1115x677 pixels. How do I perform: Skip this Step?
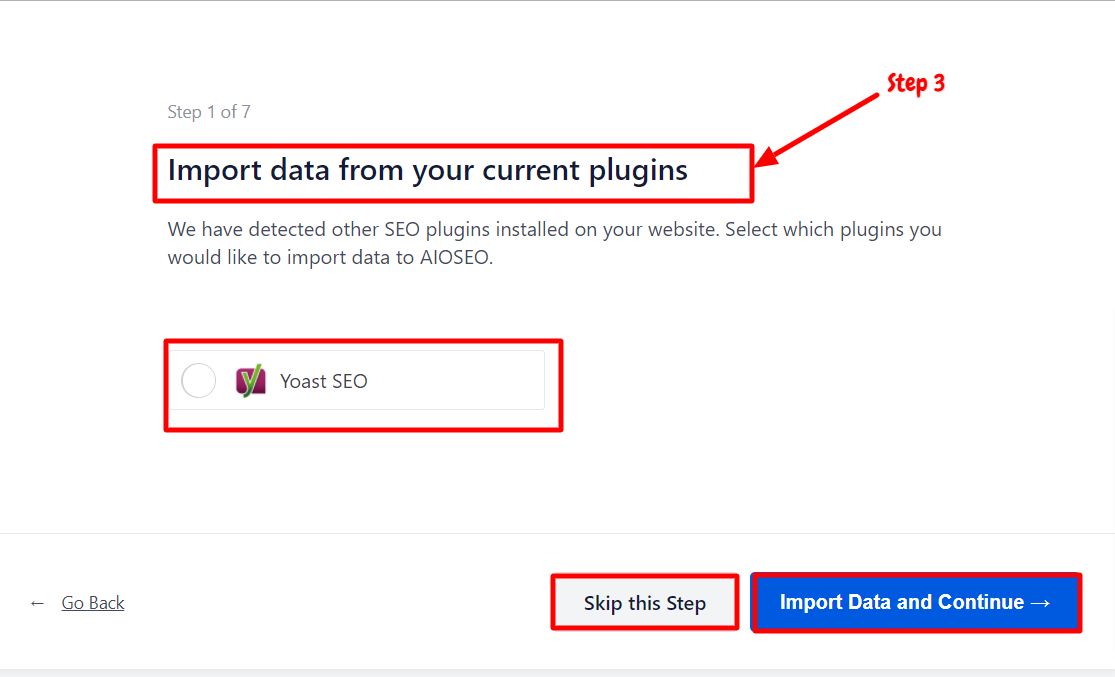click(645, 603)
